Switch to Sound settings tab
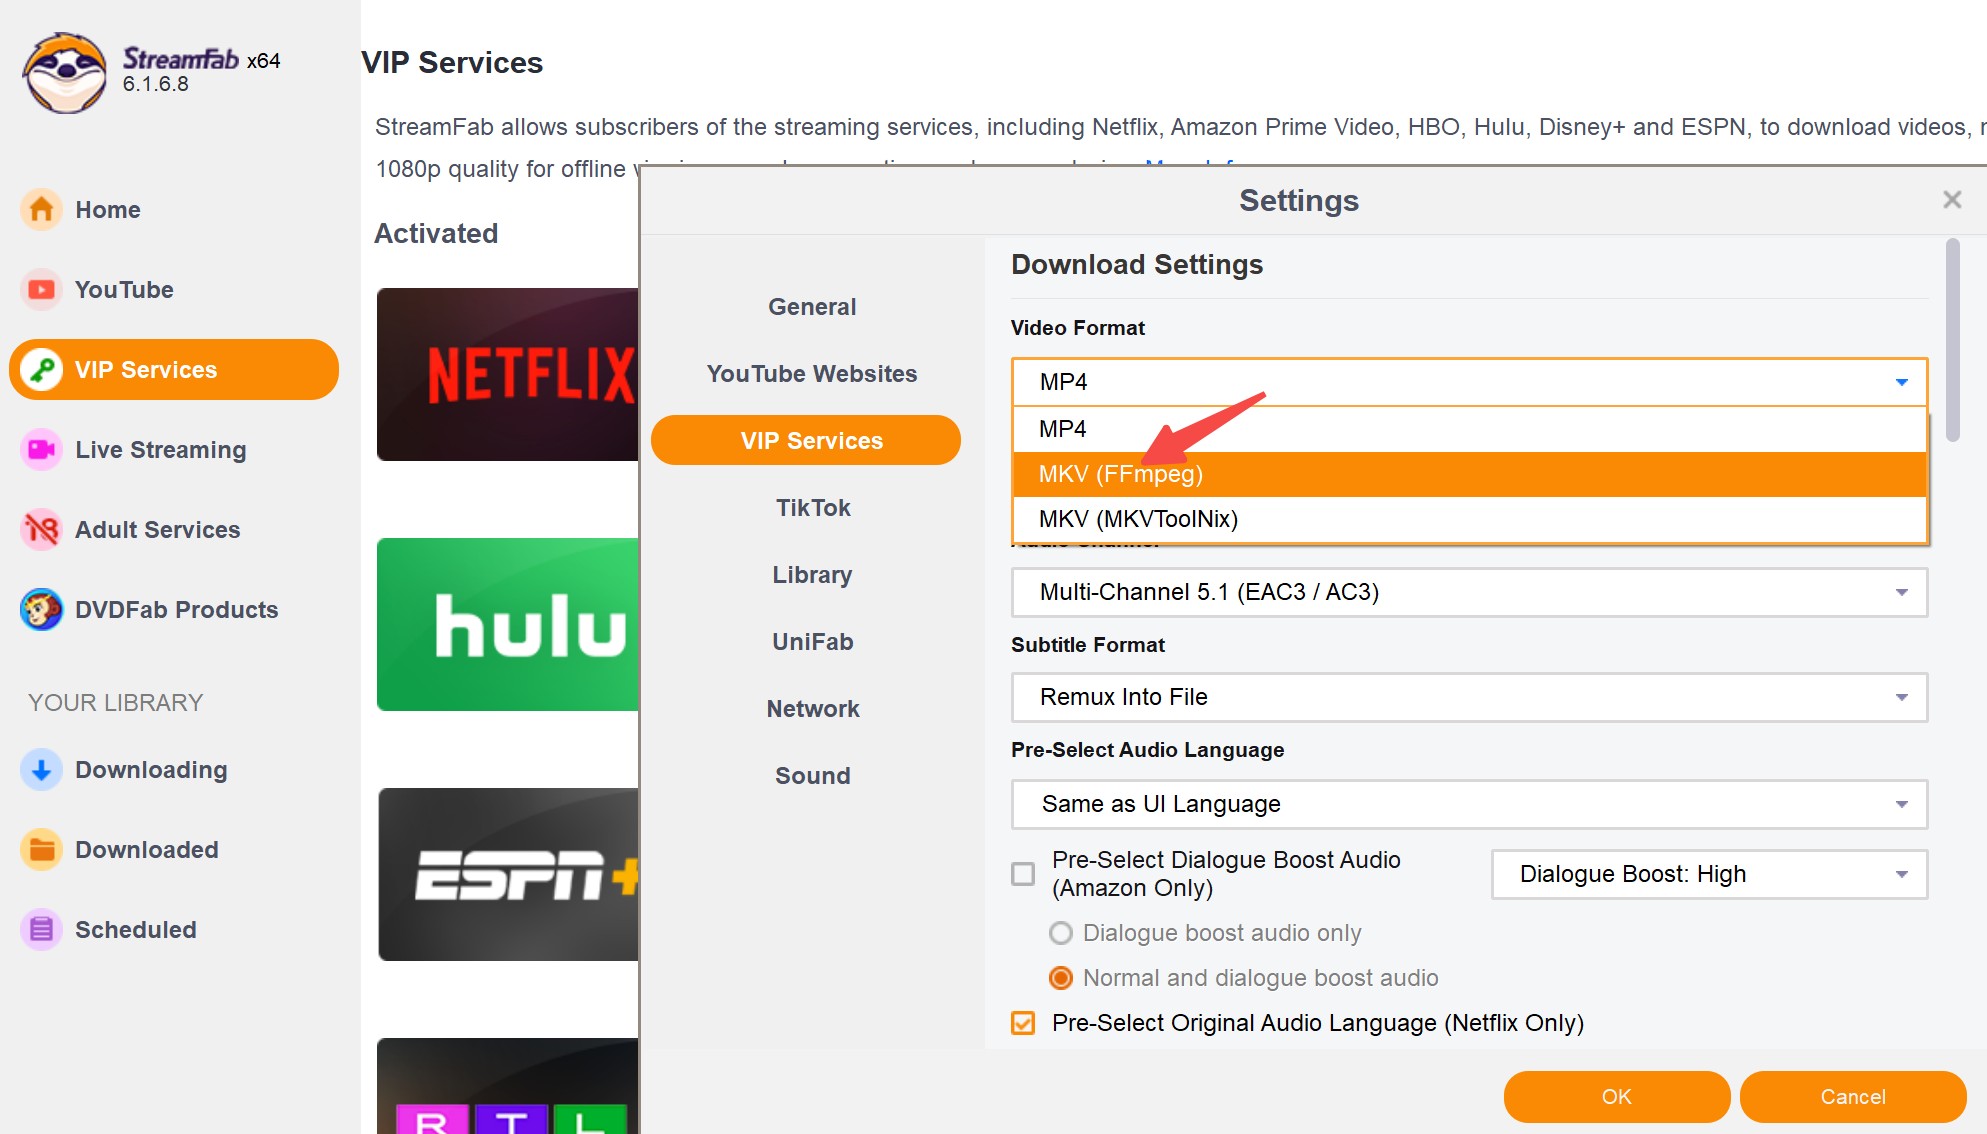The image size is (1987, 1134). coord(812,776)
